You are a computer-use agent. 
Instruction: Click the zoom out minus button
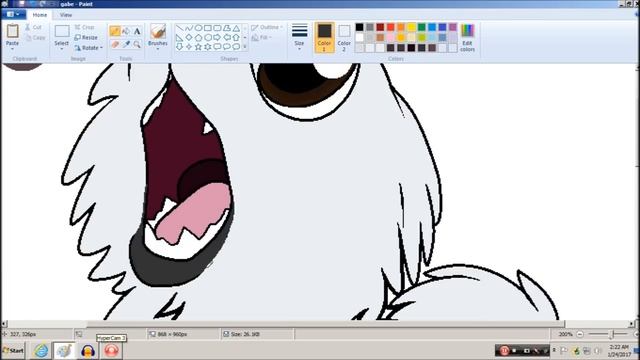(580, 334)
